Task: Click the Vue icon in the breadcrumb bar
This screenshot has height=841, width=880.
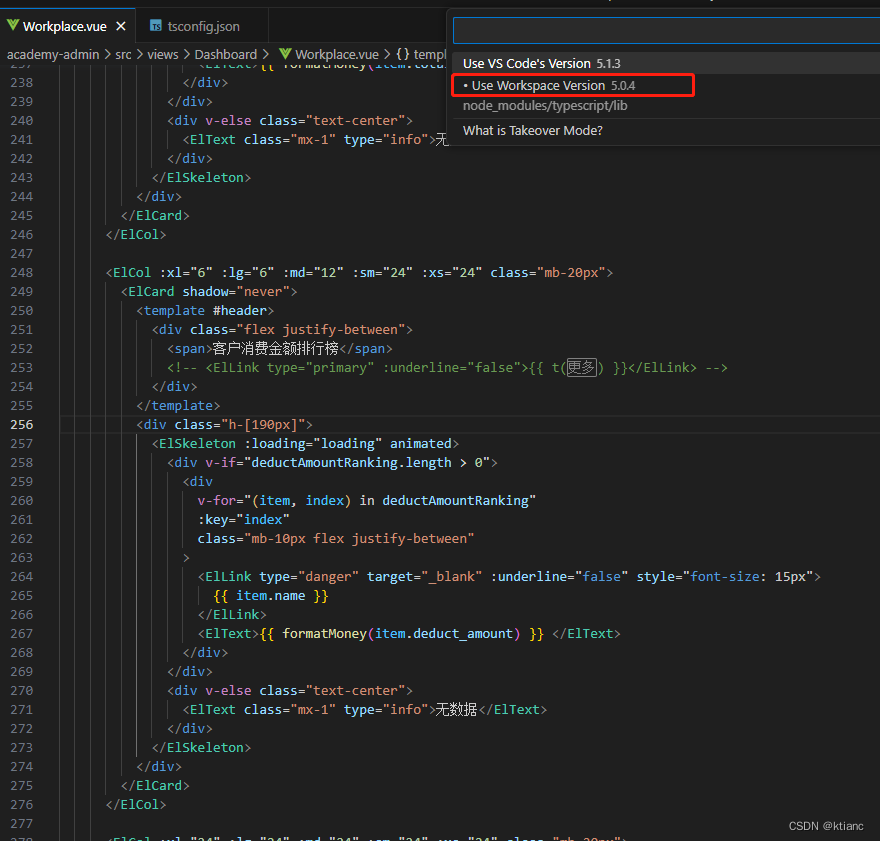Action: click(x=287, y=54)
